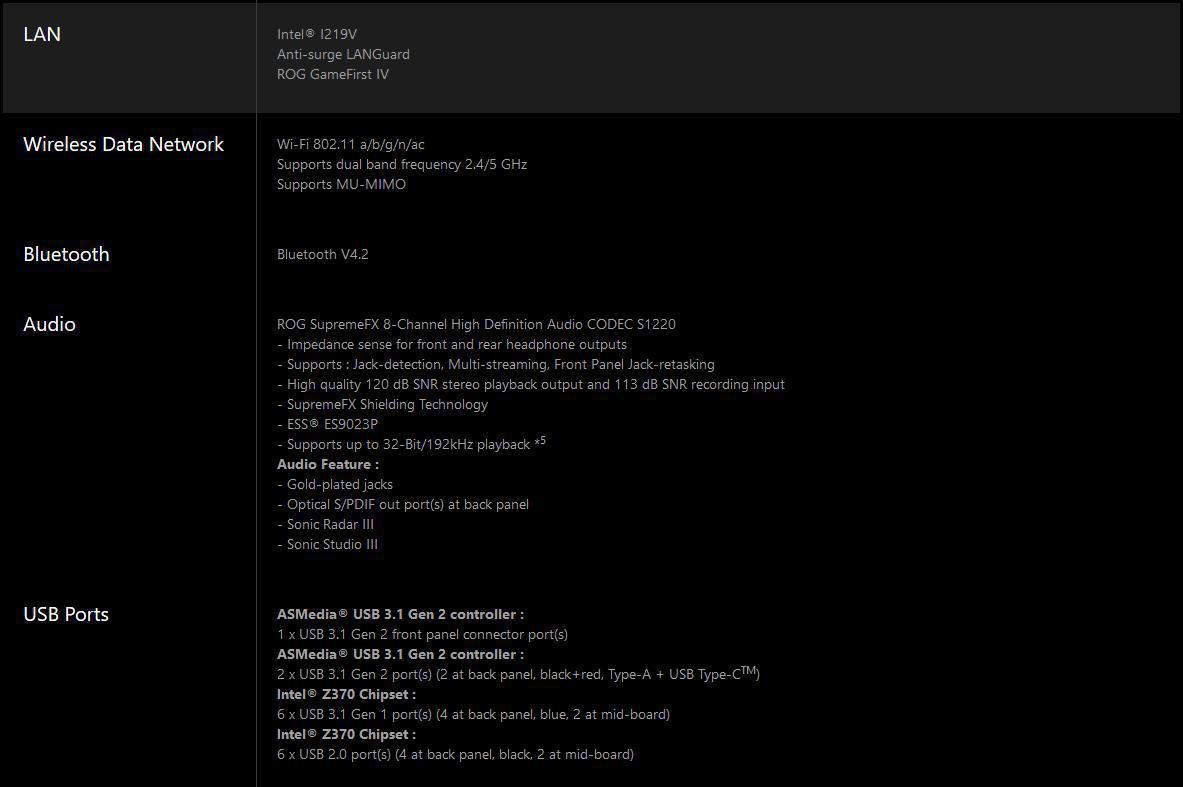This screenshot has height=787, width=1183.
Task: Select the "Supports MU-MIMO" line
Action: 341,184
